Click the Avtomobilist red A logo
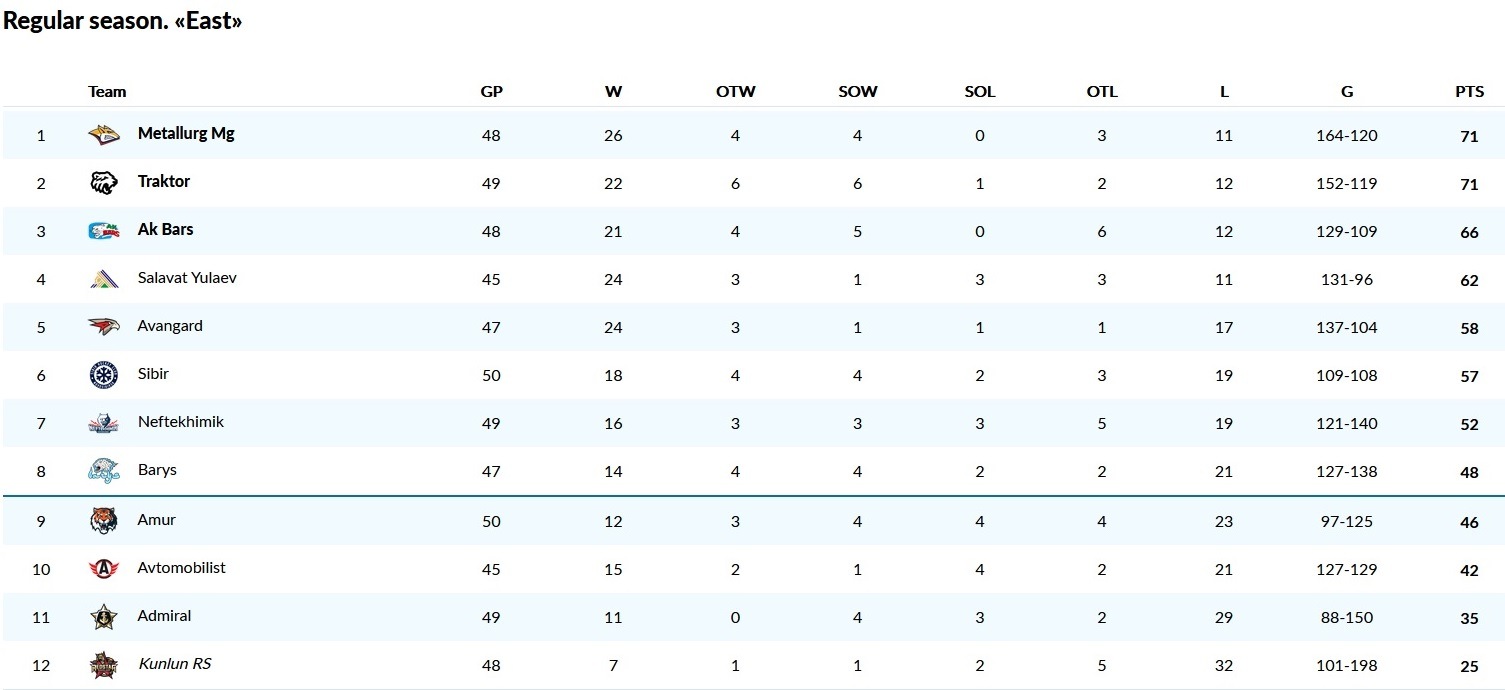The width and height of the screenshot is (1505, 690). (x=104, y=568)
